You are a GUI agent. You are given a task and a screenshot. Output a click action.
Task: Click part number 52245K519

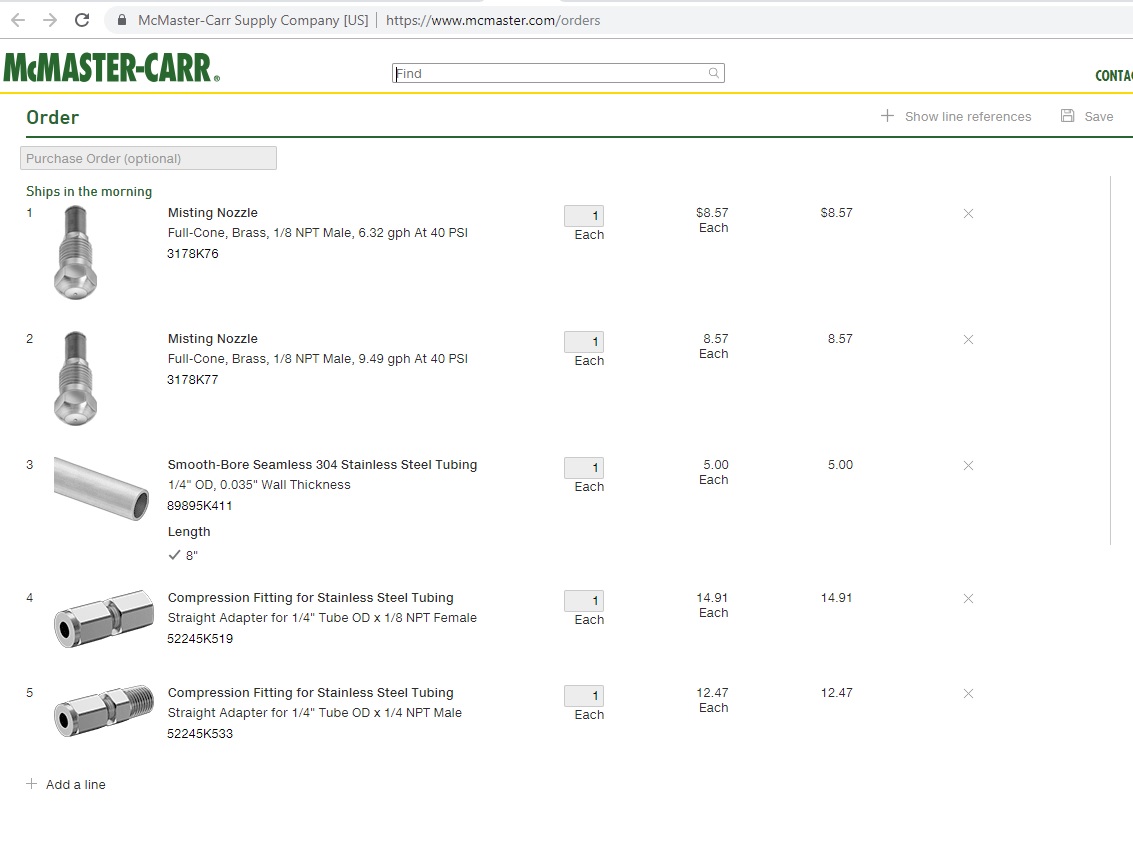click(x=200, y=639)
